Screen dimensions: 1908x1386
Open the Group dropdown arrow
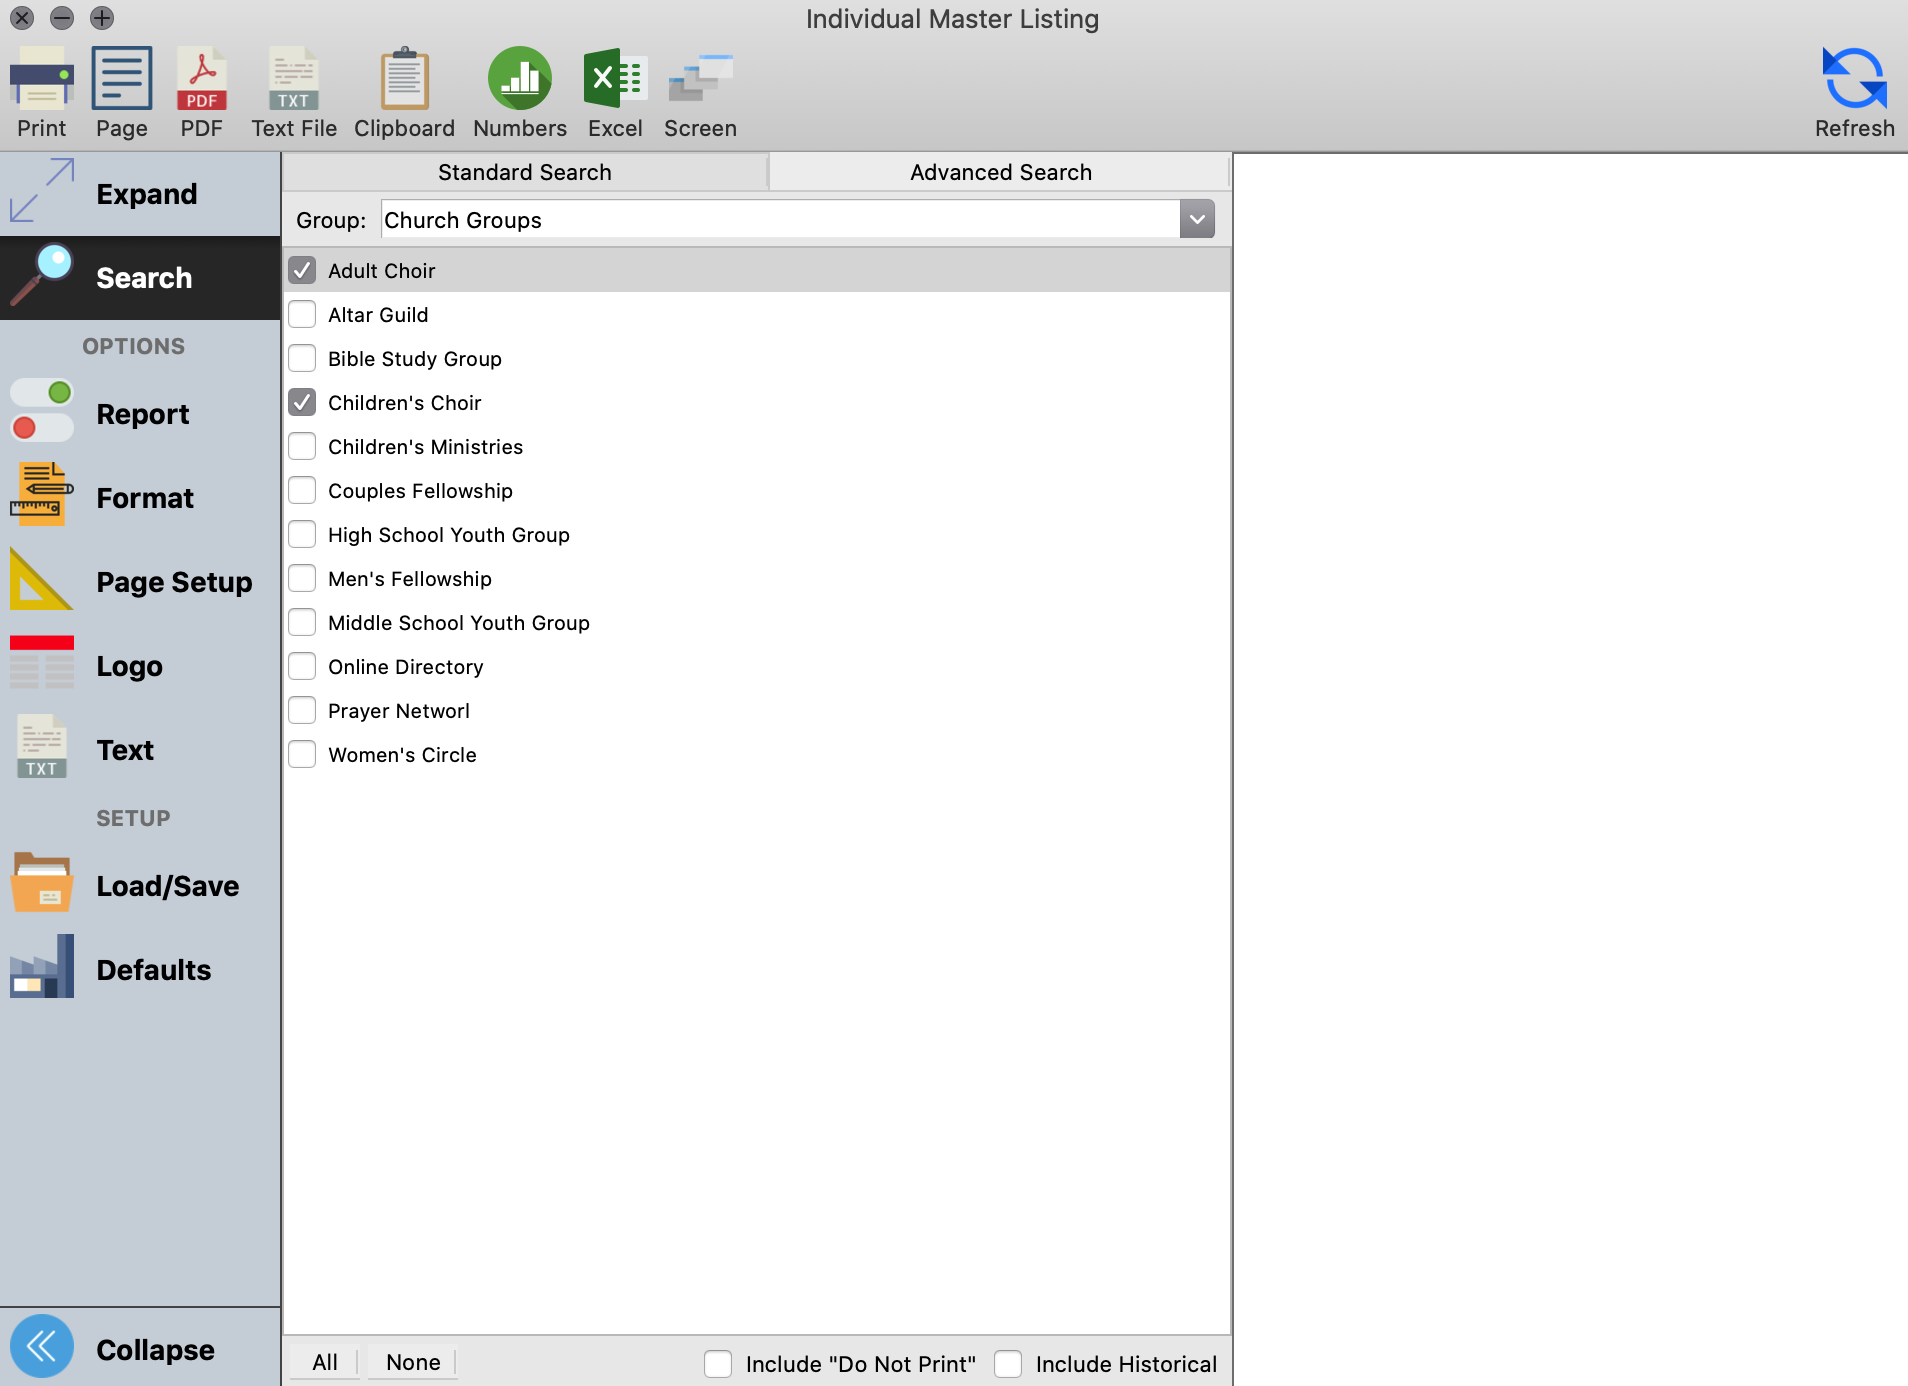1197,220
